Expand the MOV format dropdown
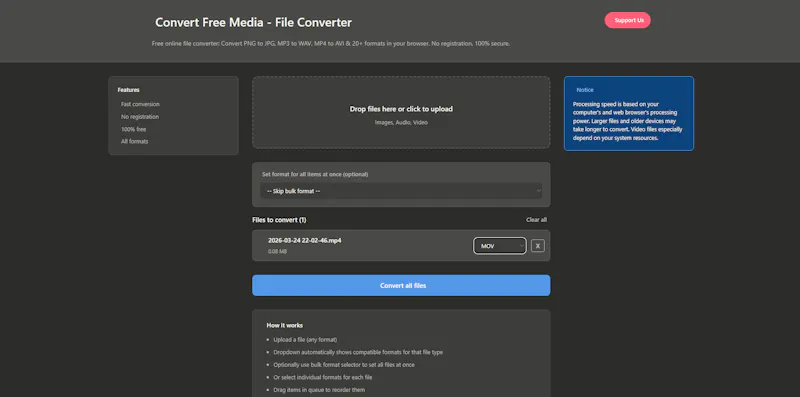The width and height of the screenshot is (800, 397). coord(499,246)
